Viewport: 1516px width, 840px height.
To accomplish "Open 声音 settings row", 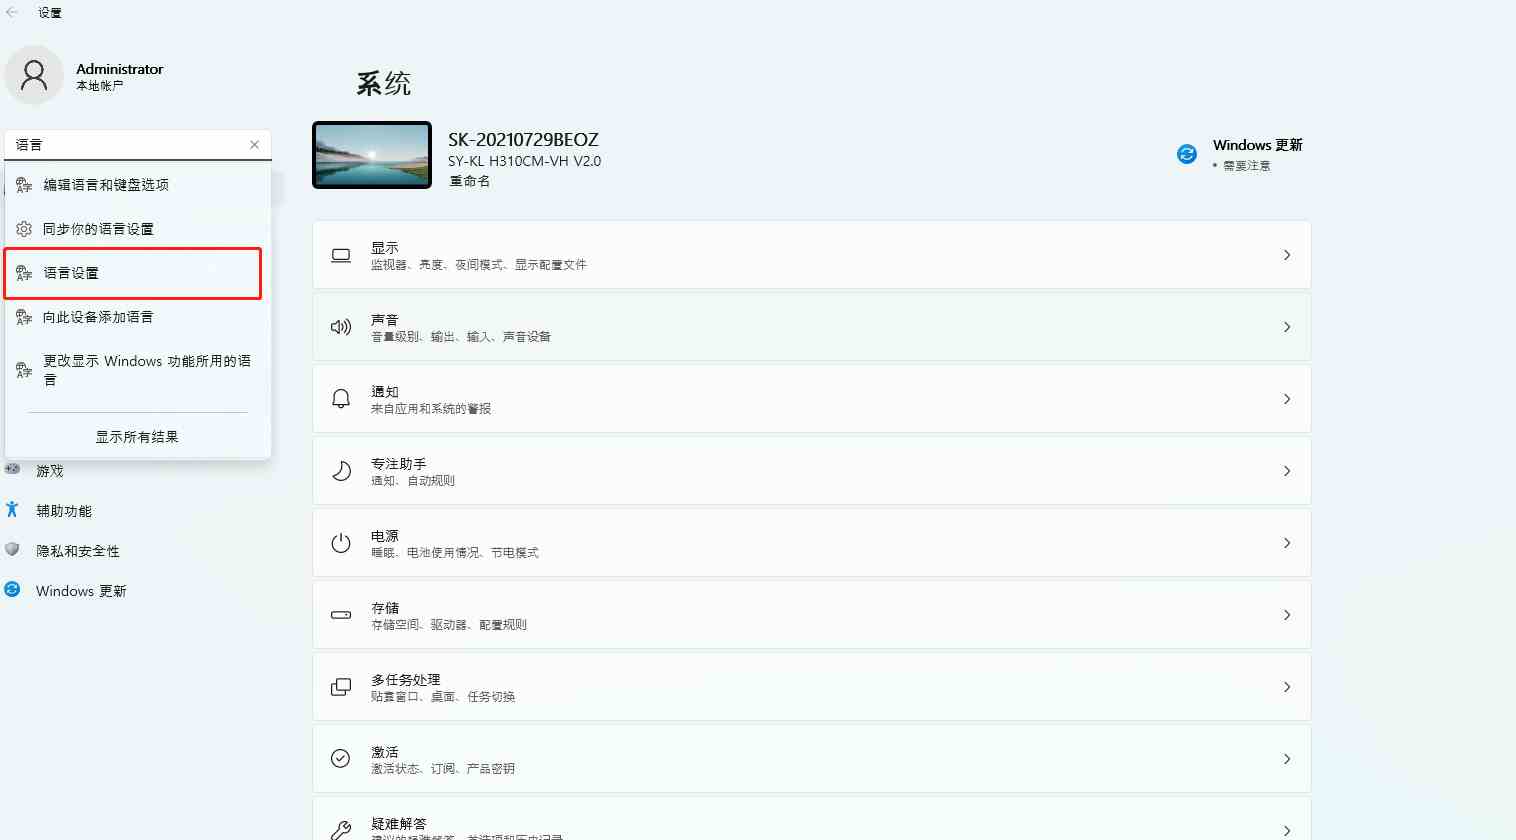I will point(811,327).
